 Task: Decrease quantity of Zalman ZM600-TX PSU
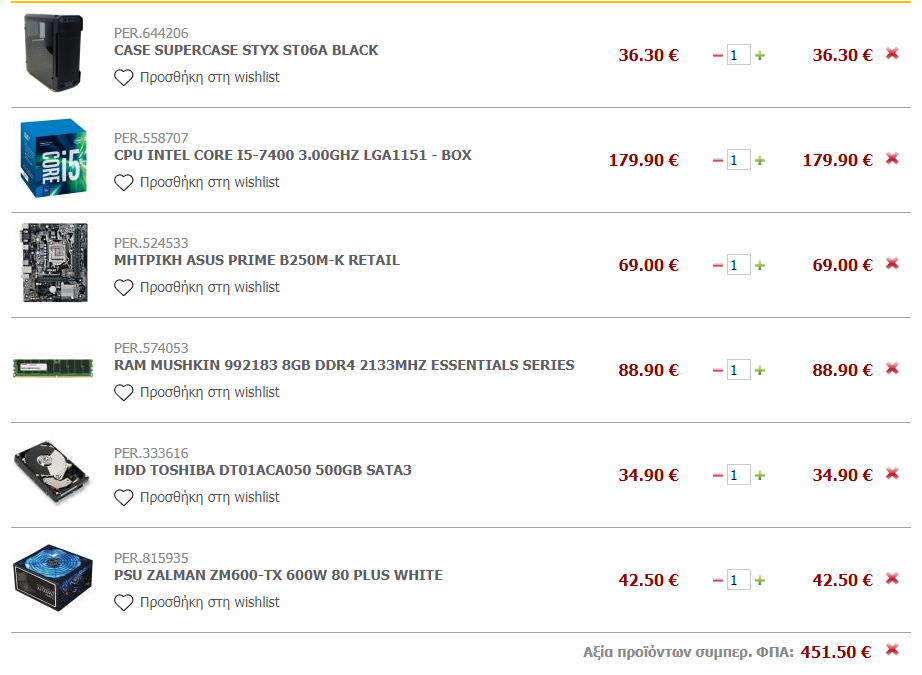pos(717,580)
